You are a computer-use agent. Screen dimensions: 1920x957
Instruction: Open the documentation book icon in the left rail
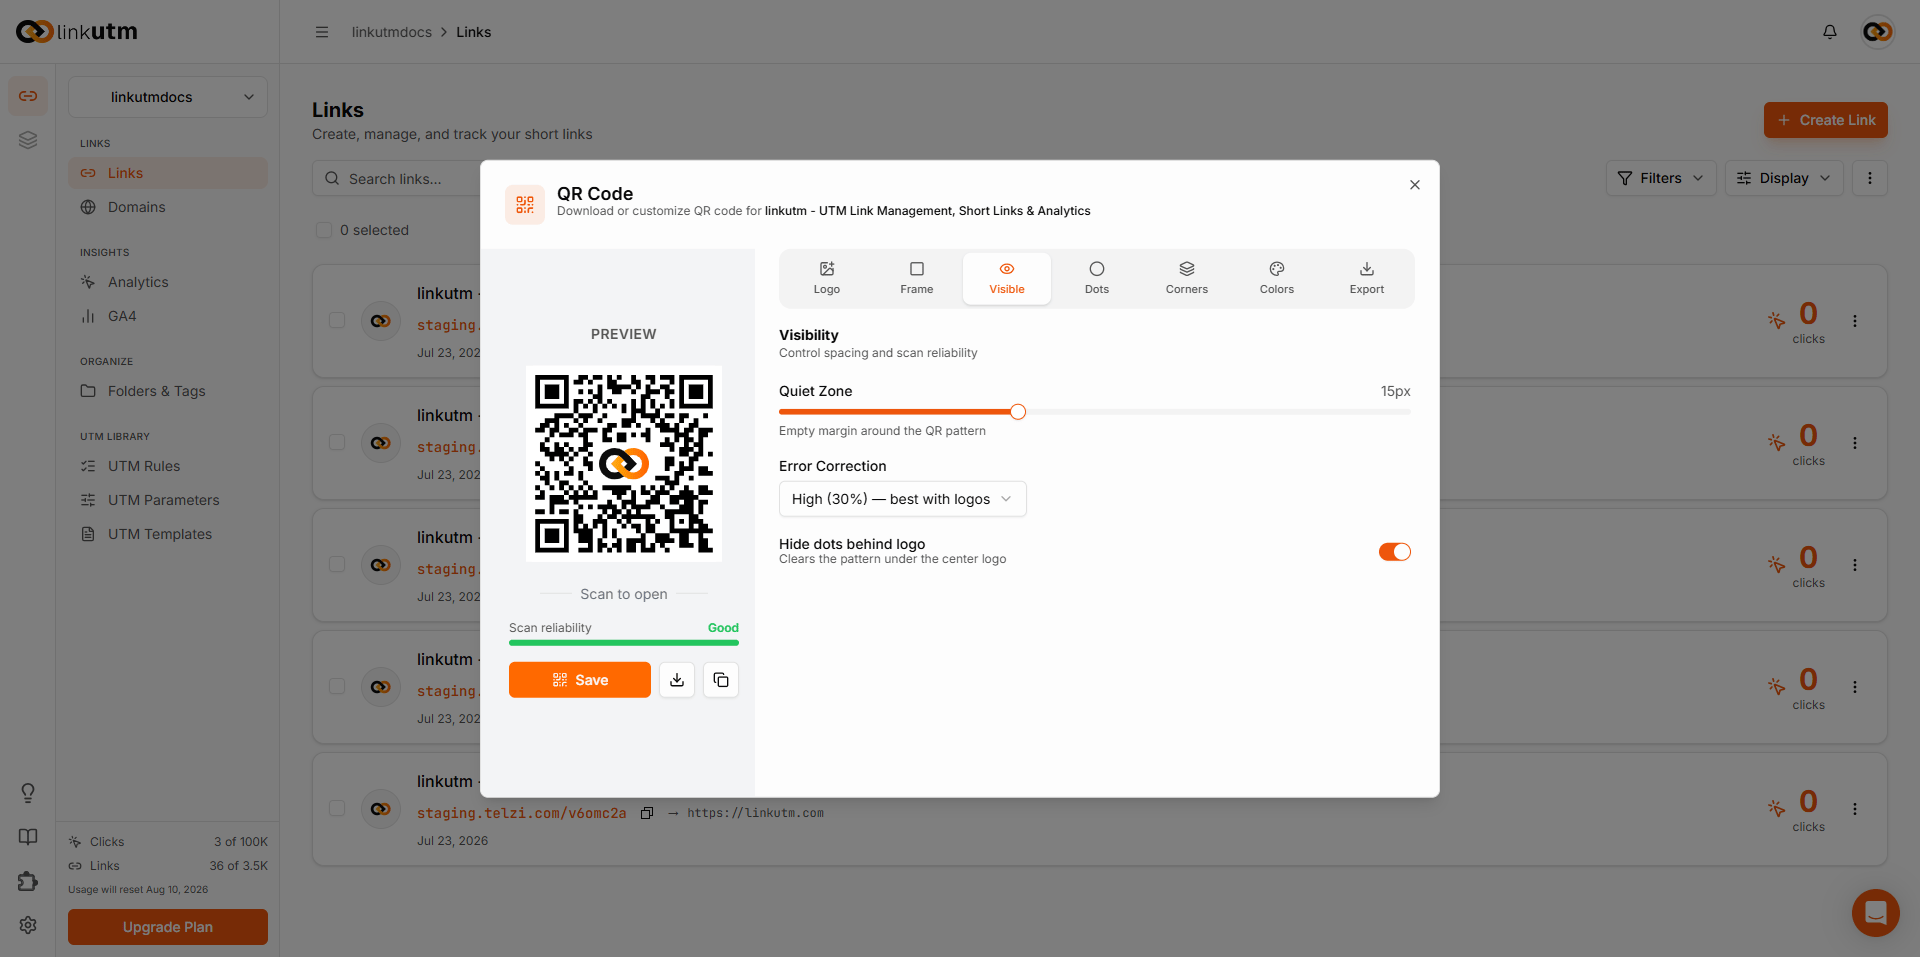point(28,837)
